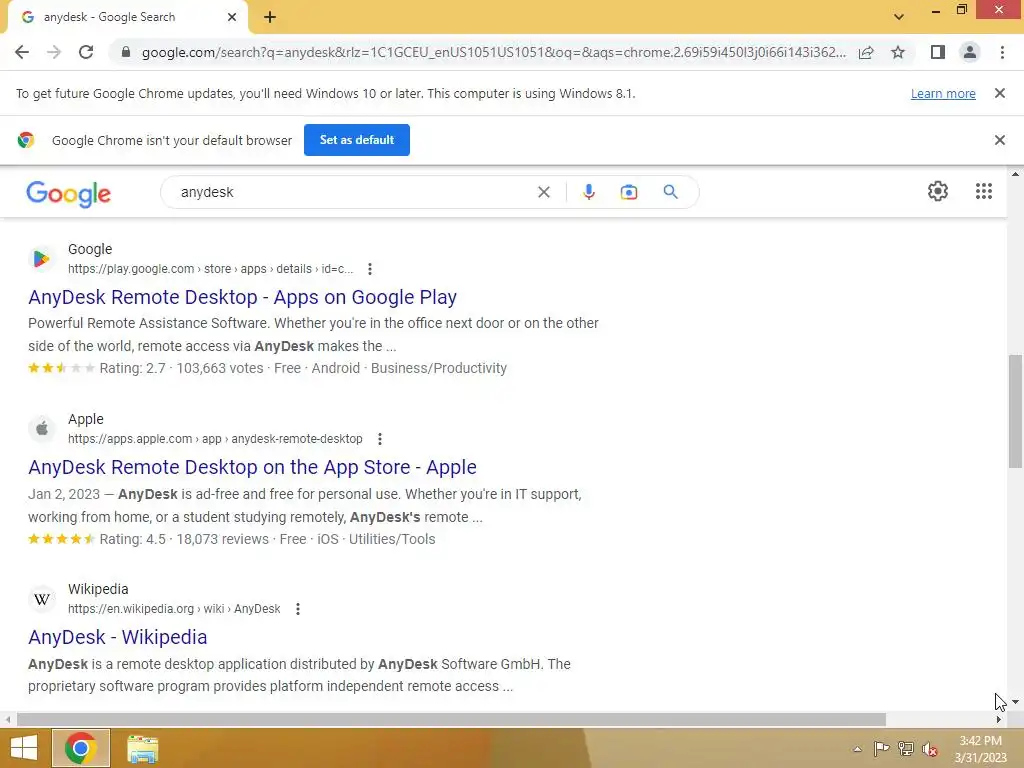Viewport: 1024px width, 768px height.
Task: Click the Chrome taskbar icon
Action: [81, 748]
